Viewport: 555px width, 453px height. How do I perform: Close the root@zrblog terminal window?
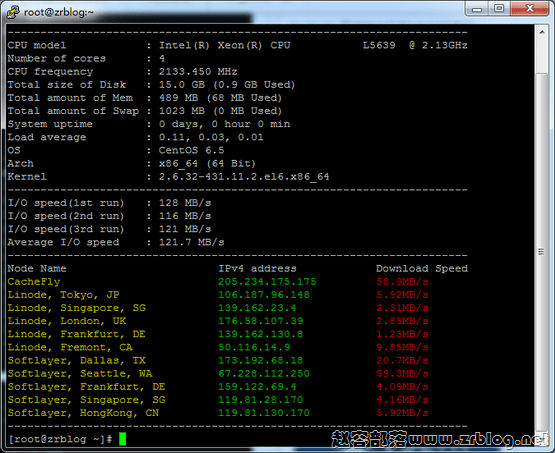[530, 9]
